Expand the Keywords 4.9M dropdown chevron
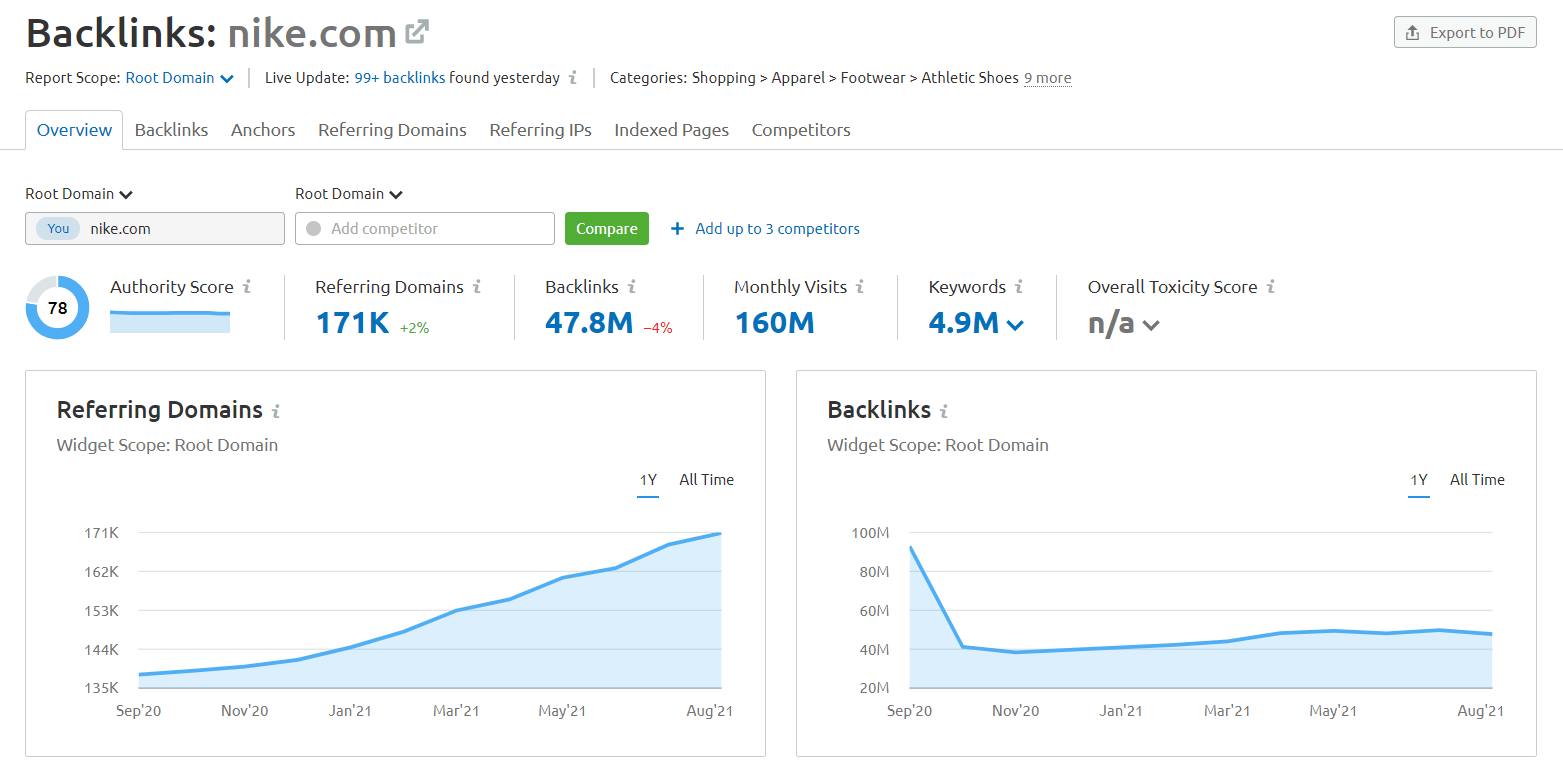The width and height of the screenshot is (1563, 775). click(x=1015, y=325)
